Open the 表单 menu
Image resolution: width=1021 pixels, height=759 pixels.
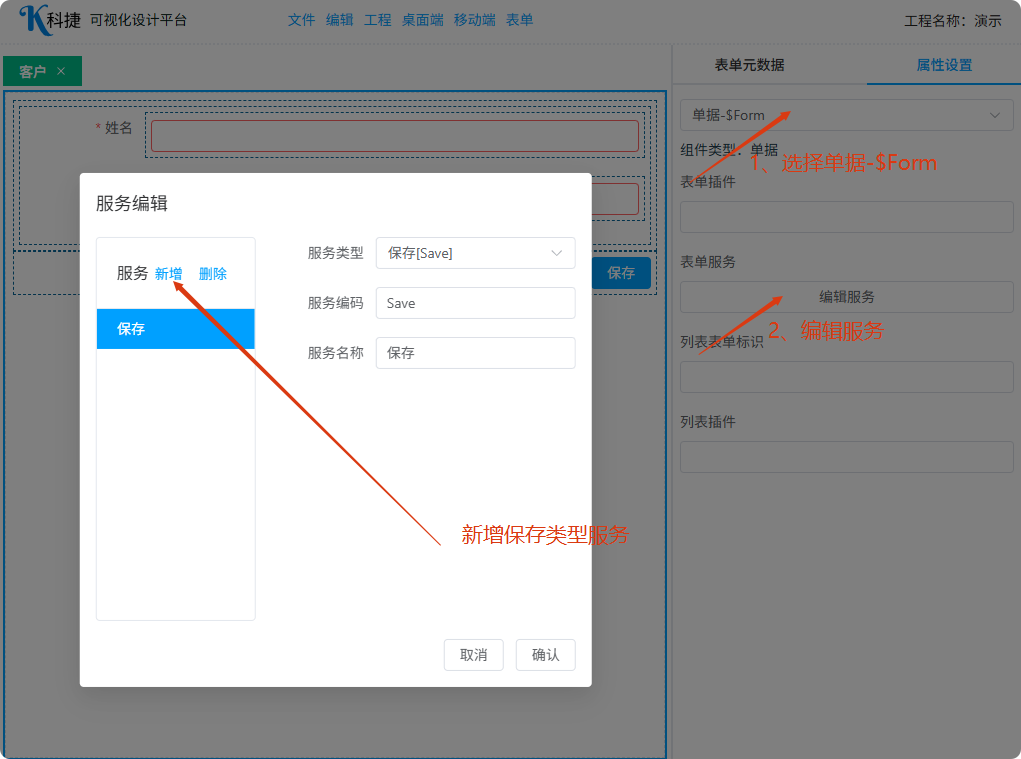click(519, 20)
